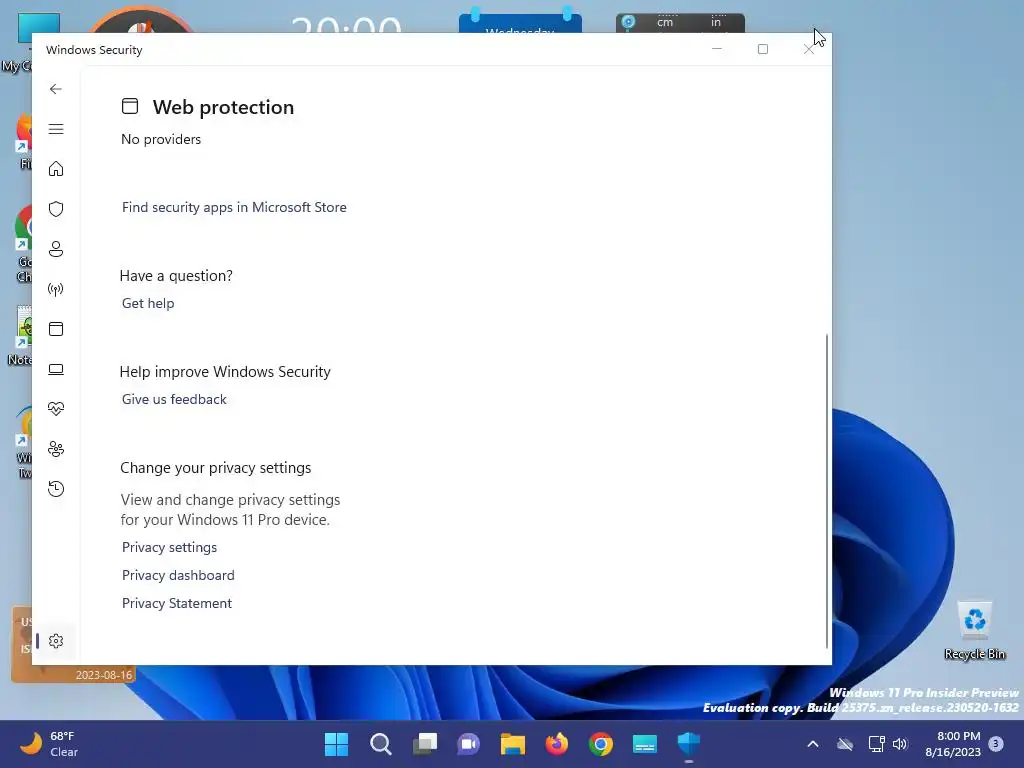The width and height of the screenshot is (1024, 768).
Task: Open Account protection person icon
Action: click(56, 249)
